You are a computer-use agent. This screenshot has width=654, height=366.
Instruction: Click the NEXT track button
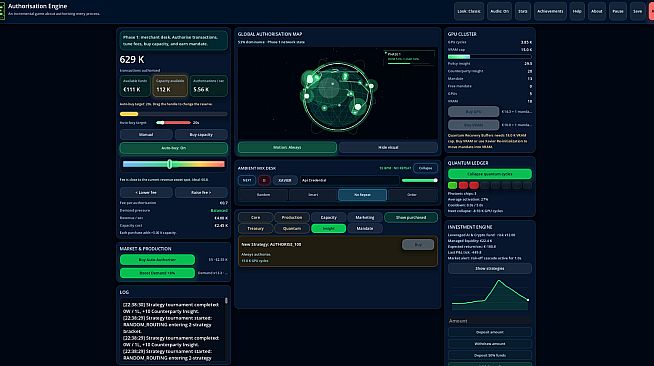point(247,180)
